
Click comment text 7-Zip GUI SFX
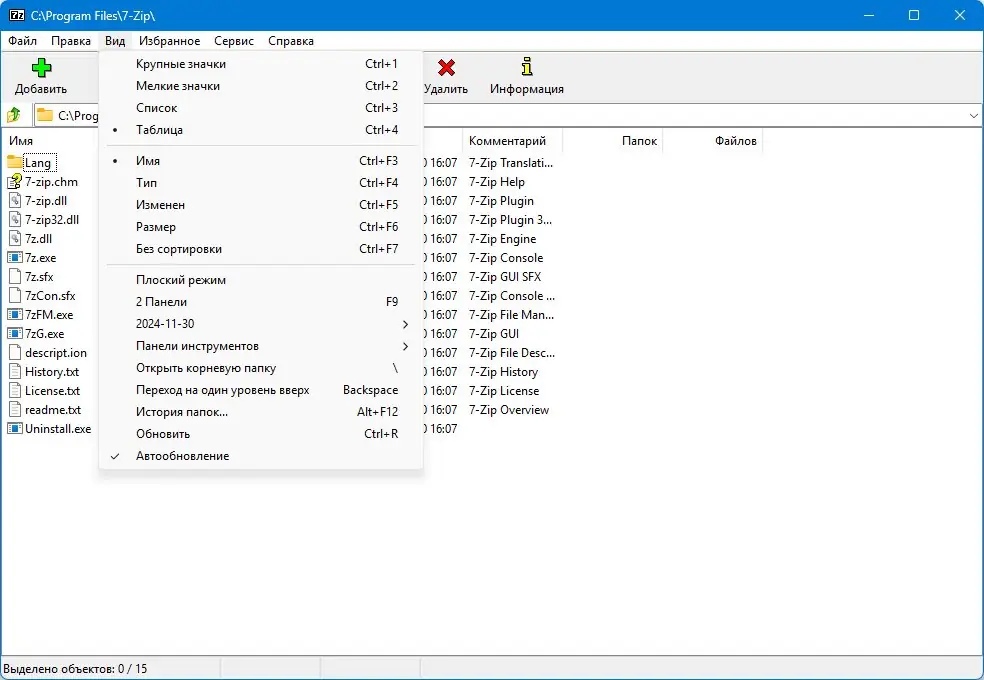pyautogui.click(x=505, y=277)
